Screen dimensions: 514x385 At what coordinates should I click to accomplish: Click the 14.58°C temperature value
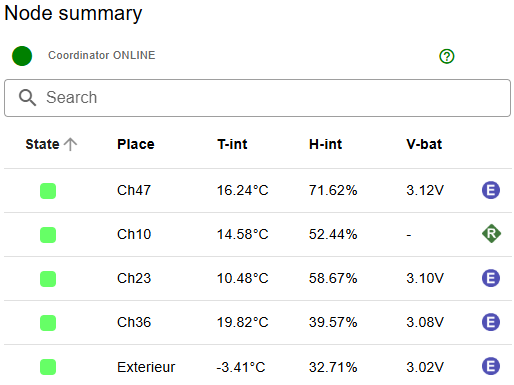(x=243, y=234)
